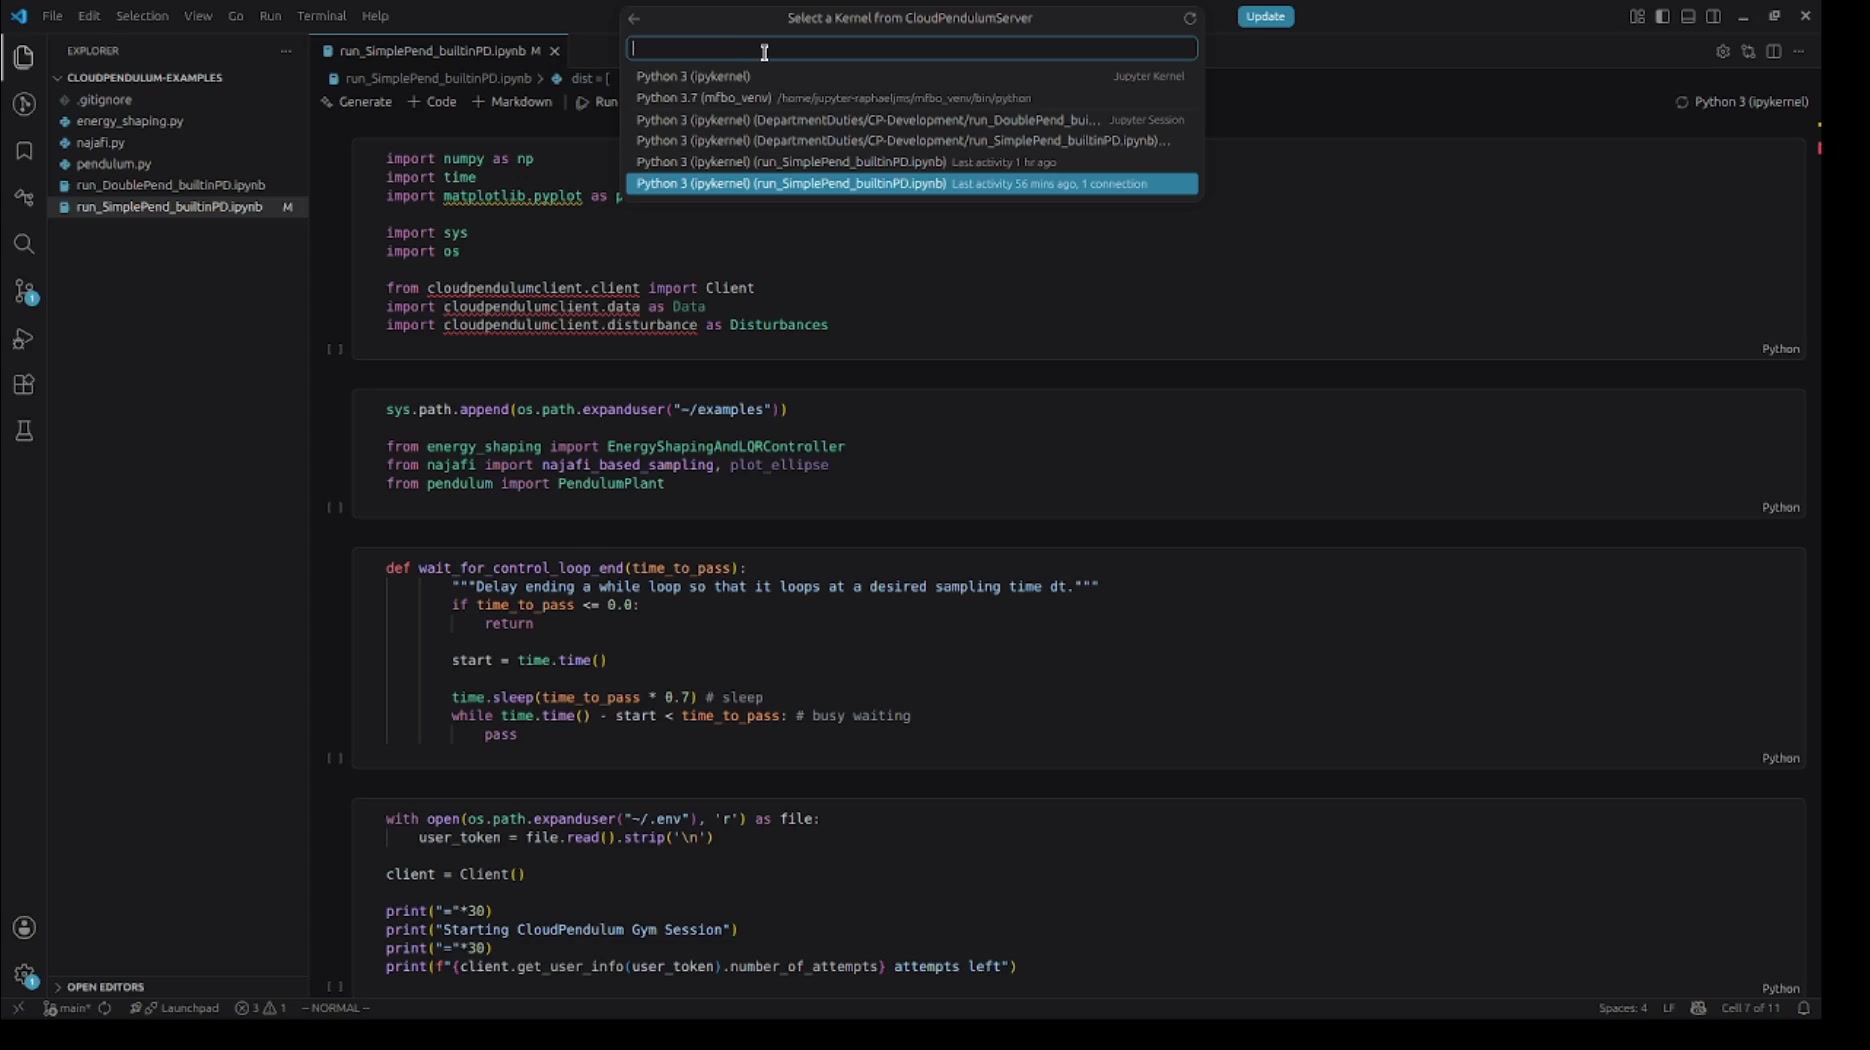Open najafi.py in Explorer
This screenshot has height=1050, width=1870.
click(x=100, y=143)
